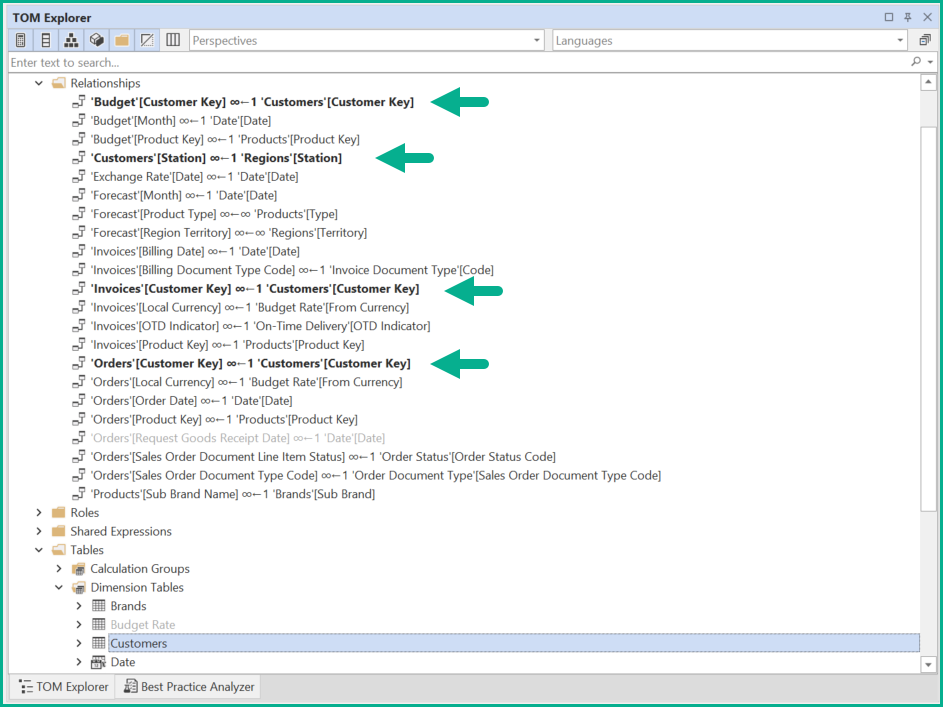The width and height of the screenshot is (943, 707).
Task: Click inside the search text field
Action: (300, 61)
